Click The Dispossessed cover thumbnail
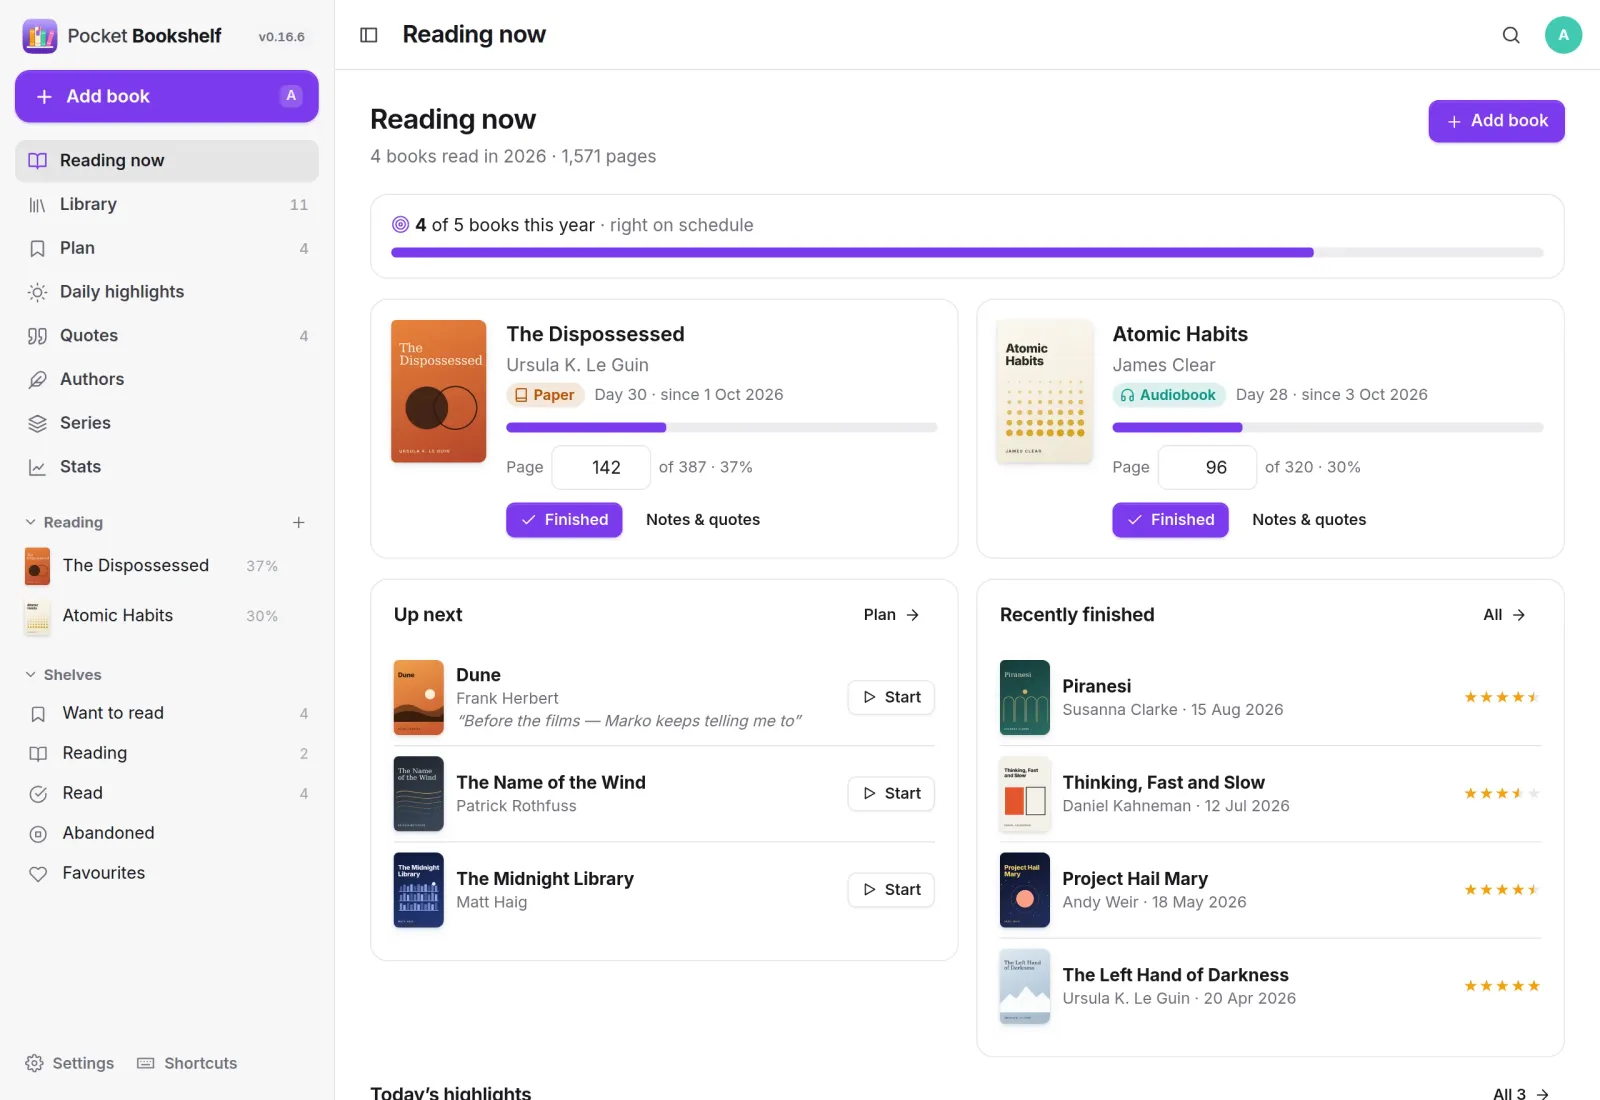Screen dimensions: 1600x1100 438,391
